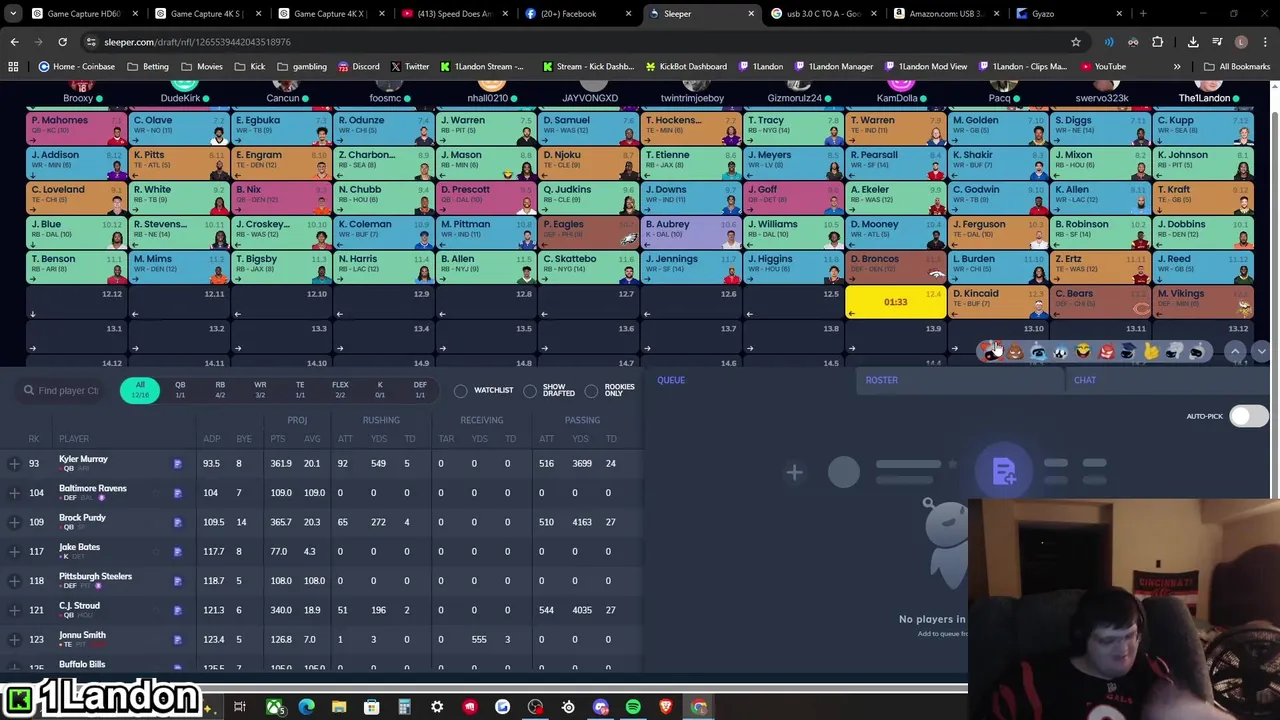This screenshot has width=1280, height=720.
Task: Add C.J. Stroud to queue with plus icon
Action: [x=14, y=610]
